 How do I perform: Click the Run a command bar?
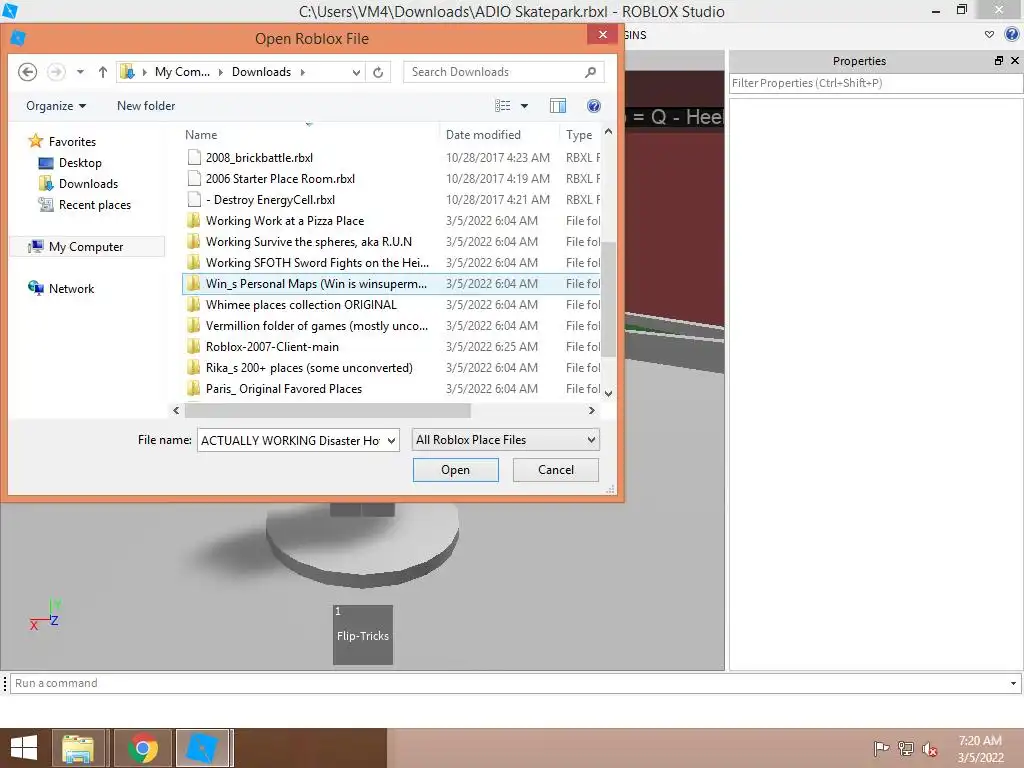509,683
